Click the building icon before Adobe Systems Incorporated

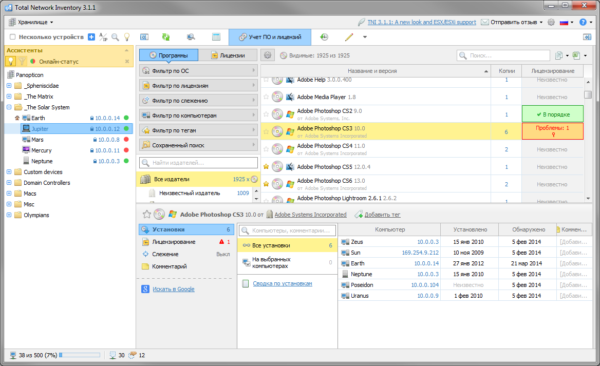[269, 214]
